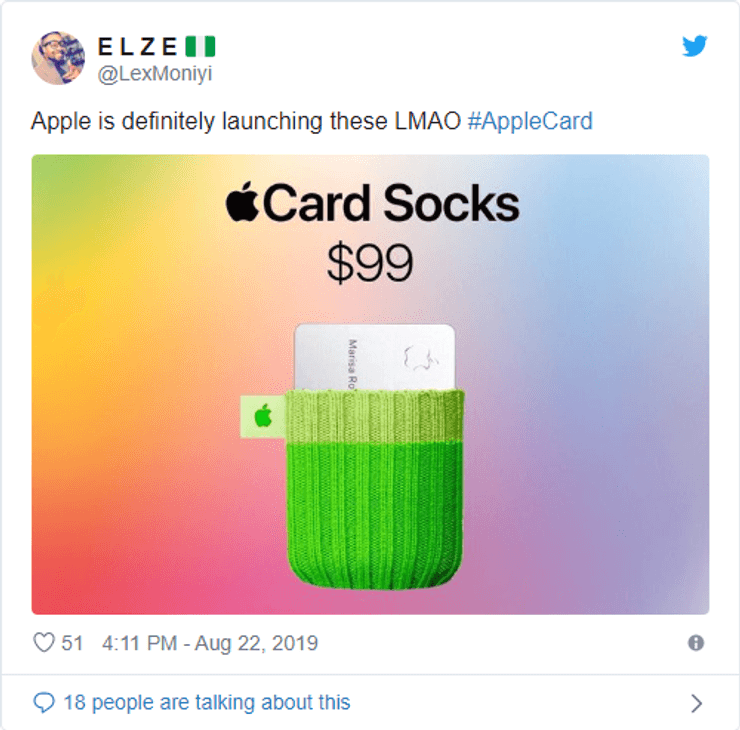Click the ELZE display name

(x=137, y=46)
